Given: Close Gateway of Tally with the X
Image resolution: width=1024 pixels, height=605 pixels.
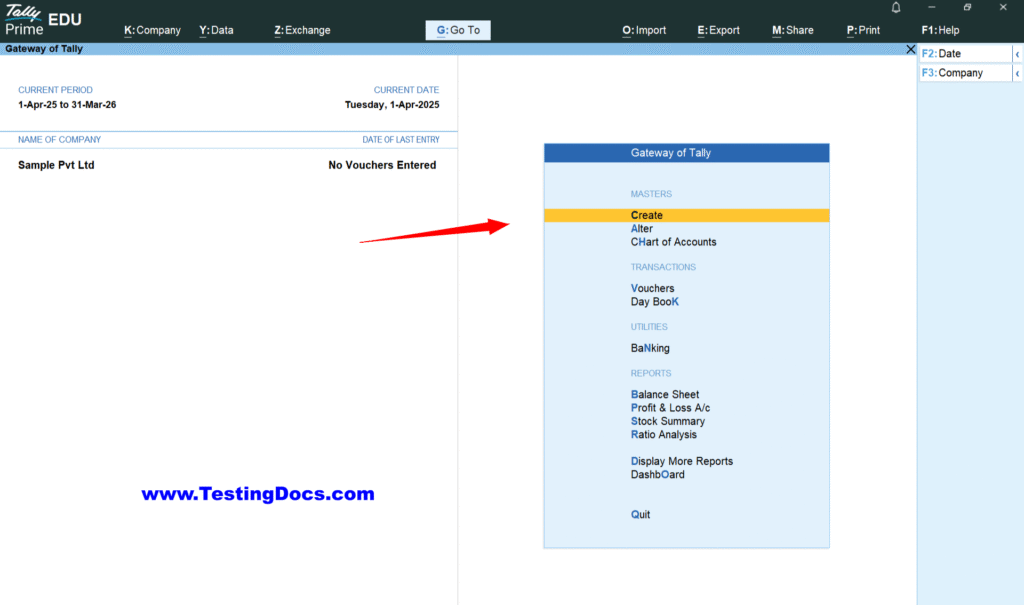Looking at the screenshot, I should [910, 48].
